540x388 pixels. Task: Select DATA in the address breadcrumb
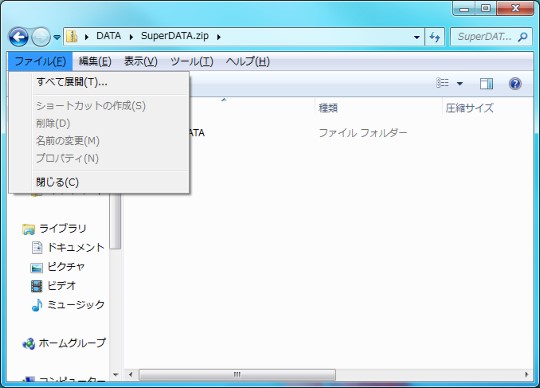point(108,36)
